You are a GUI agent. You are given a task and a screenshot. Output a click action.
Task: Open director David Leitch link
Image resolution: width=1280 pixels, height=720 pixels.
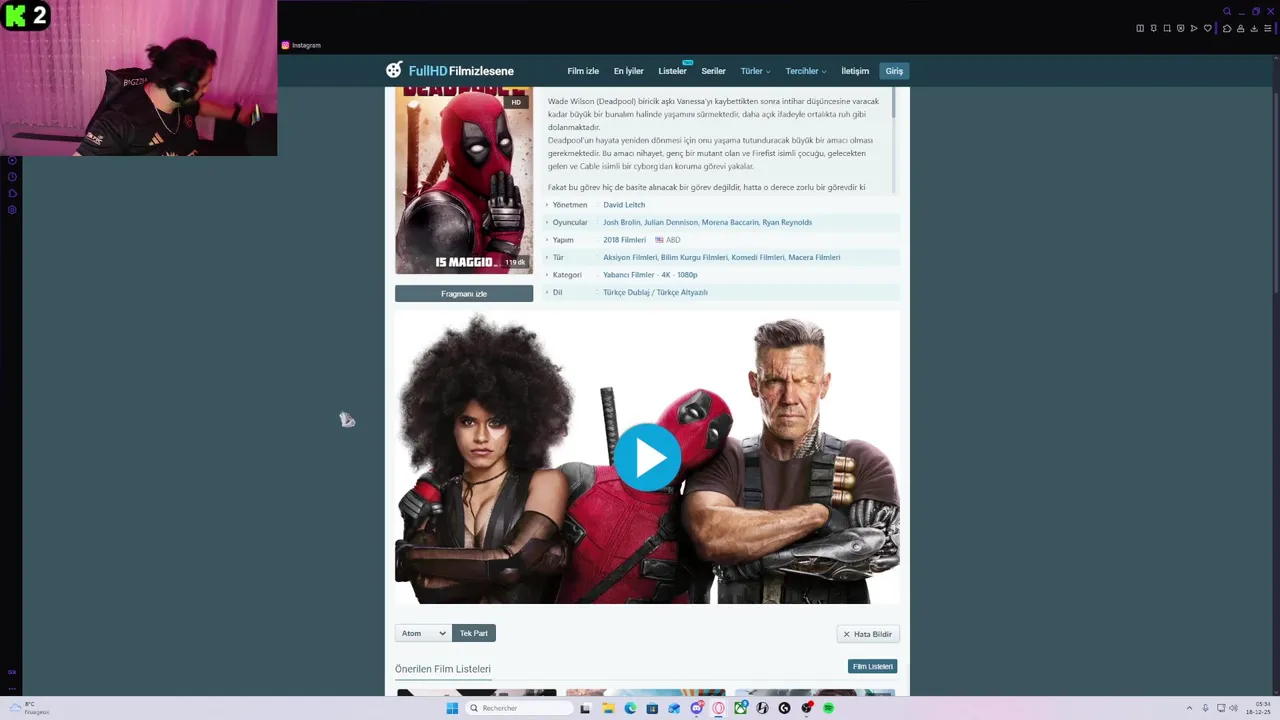pos(624,205)
